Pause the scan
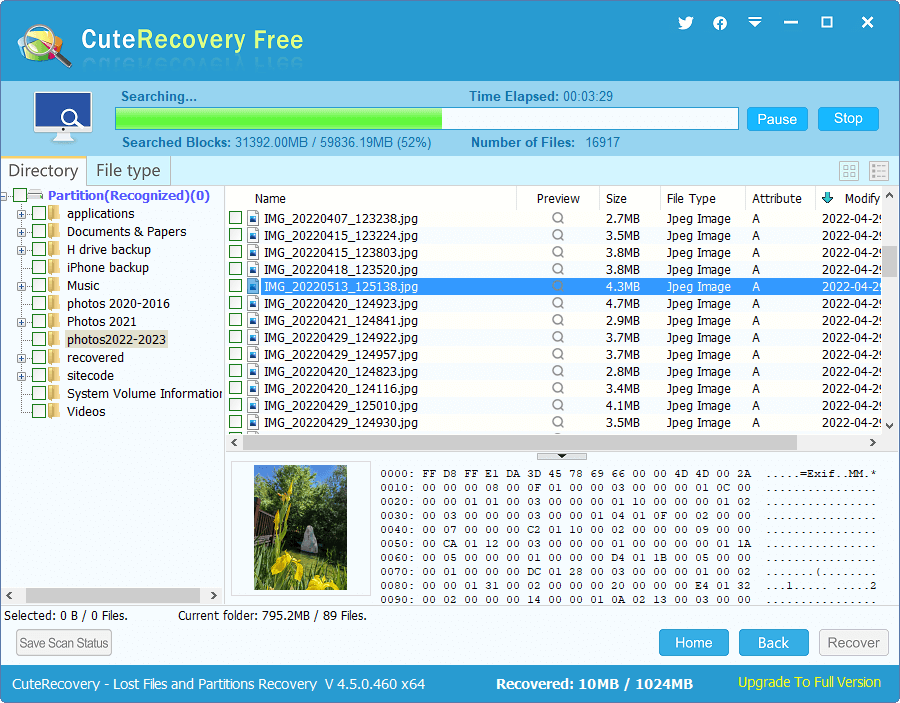Image resolution: width=900 pixels, height=703 pixels. click(777, 119)
